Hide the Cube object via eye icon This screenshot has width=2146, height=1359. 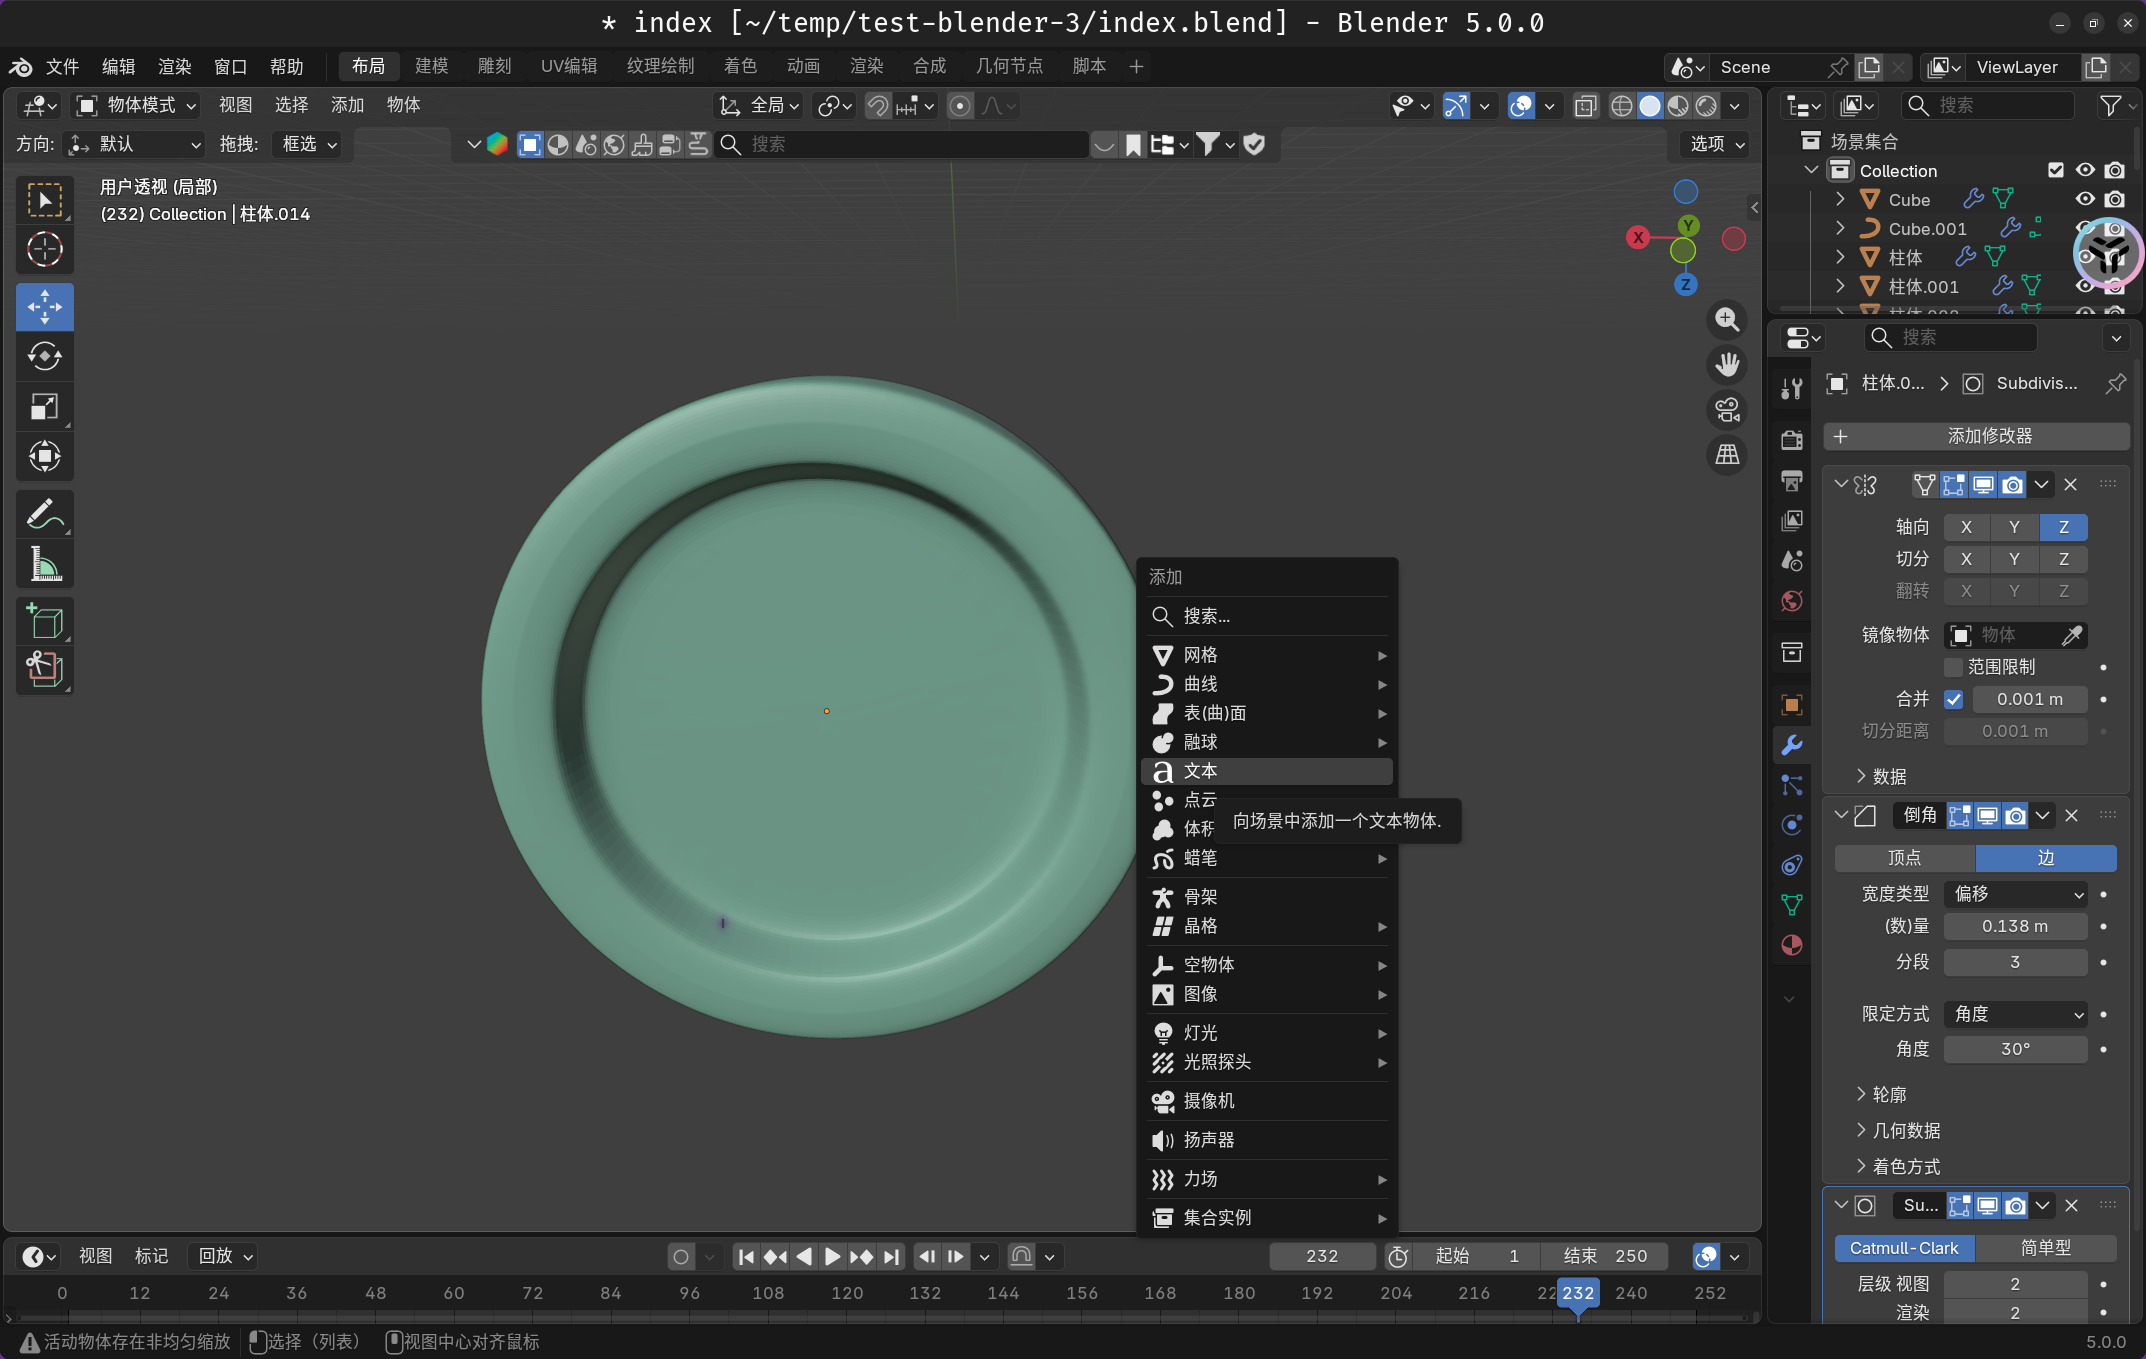tap(2085, 199)
